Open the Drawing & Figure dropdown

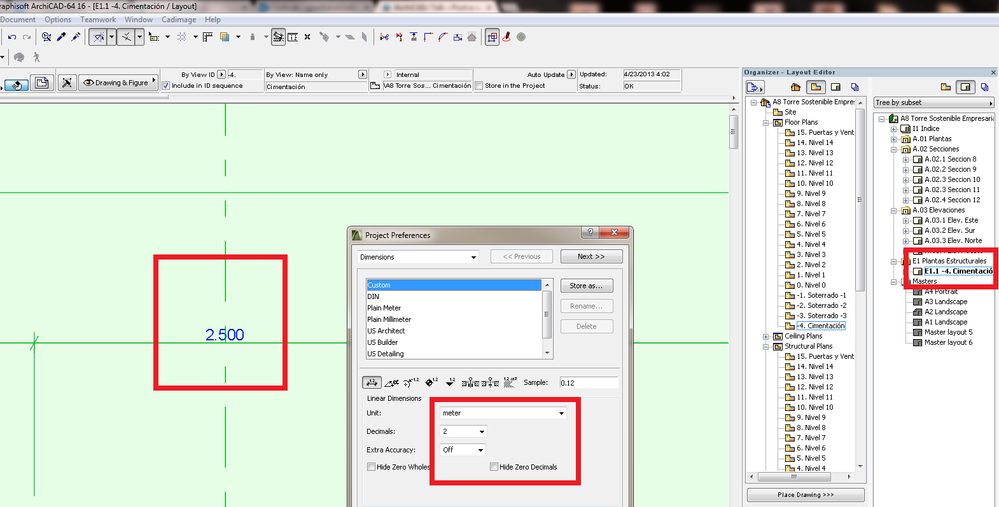pyautogui.click(x=119, y=83)
